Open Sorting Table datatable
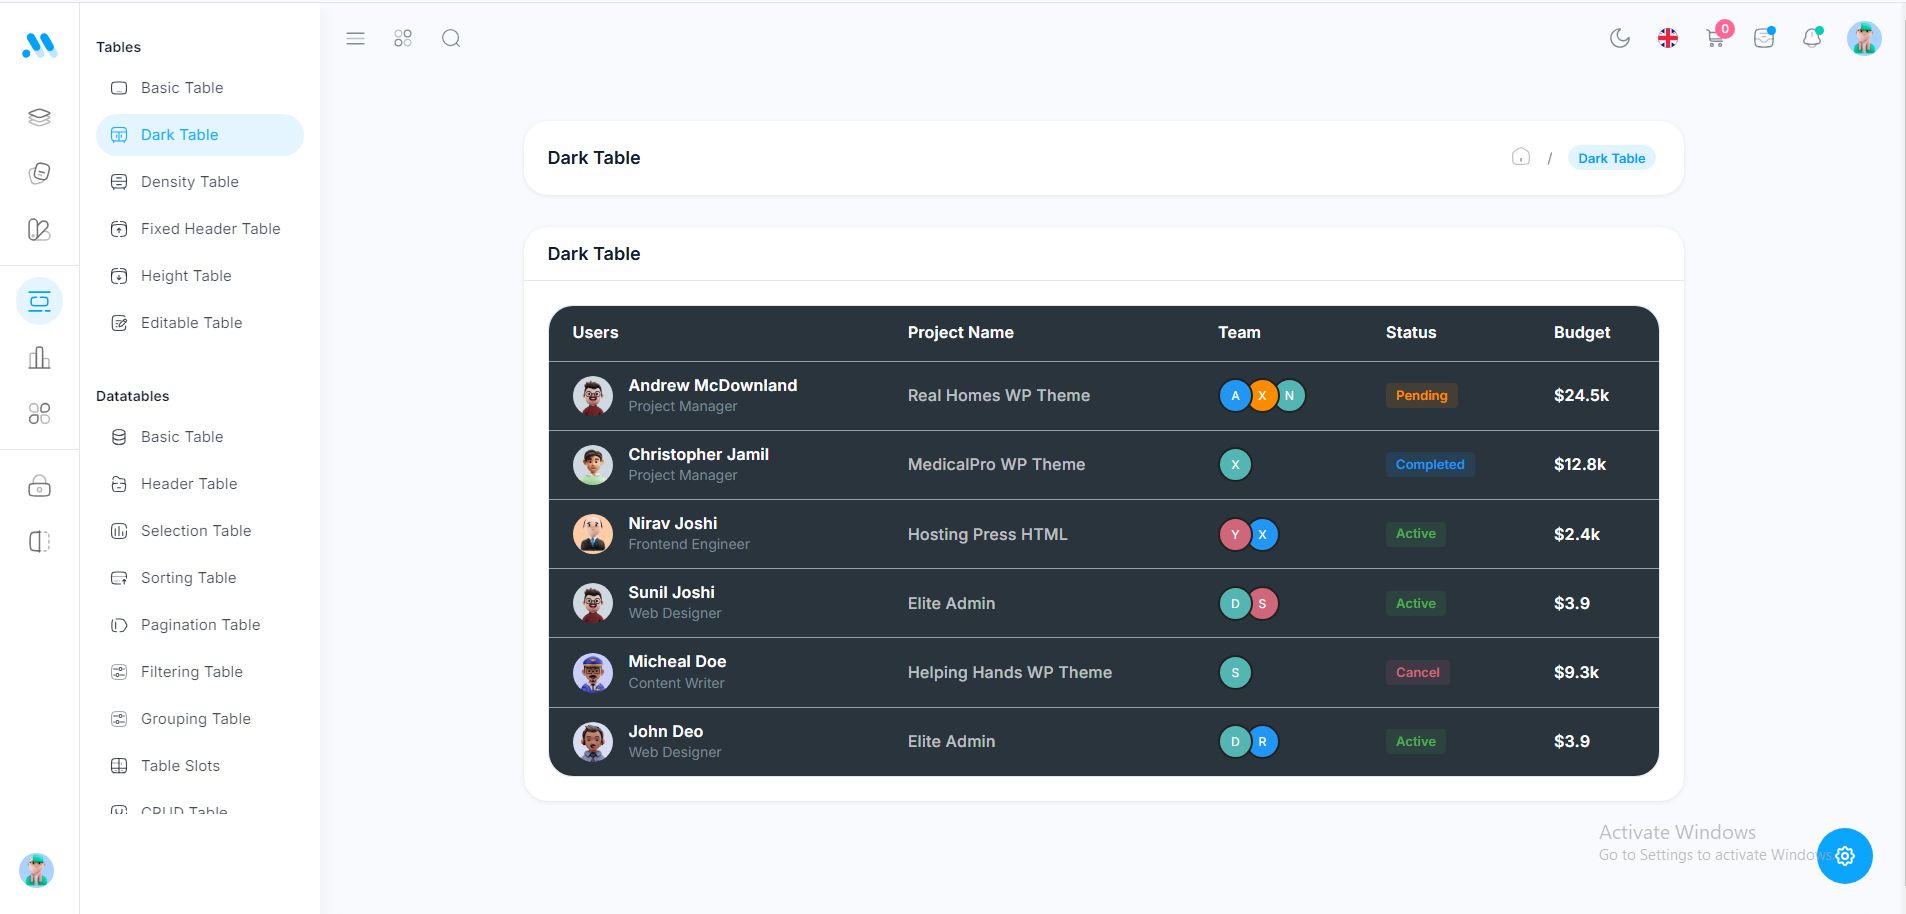The image size is (1906, 914). tap(200, 578)
